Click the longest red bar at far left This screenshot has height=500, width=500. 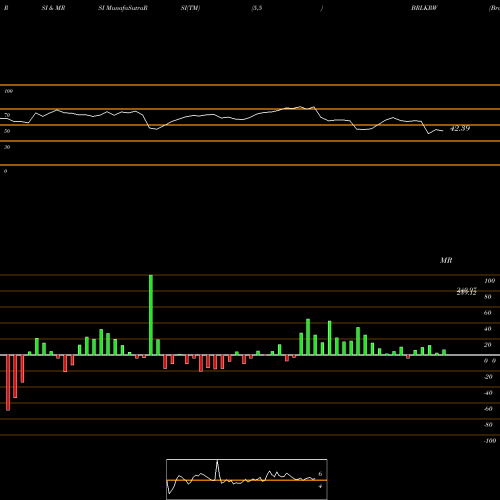coord(8,383)
